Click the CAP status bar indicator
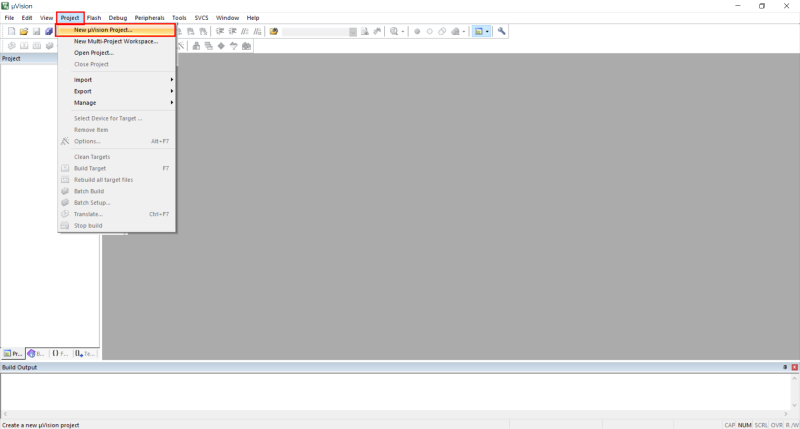This screenshot has height=429, width=800. 730,425
